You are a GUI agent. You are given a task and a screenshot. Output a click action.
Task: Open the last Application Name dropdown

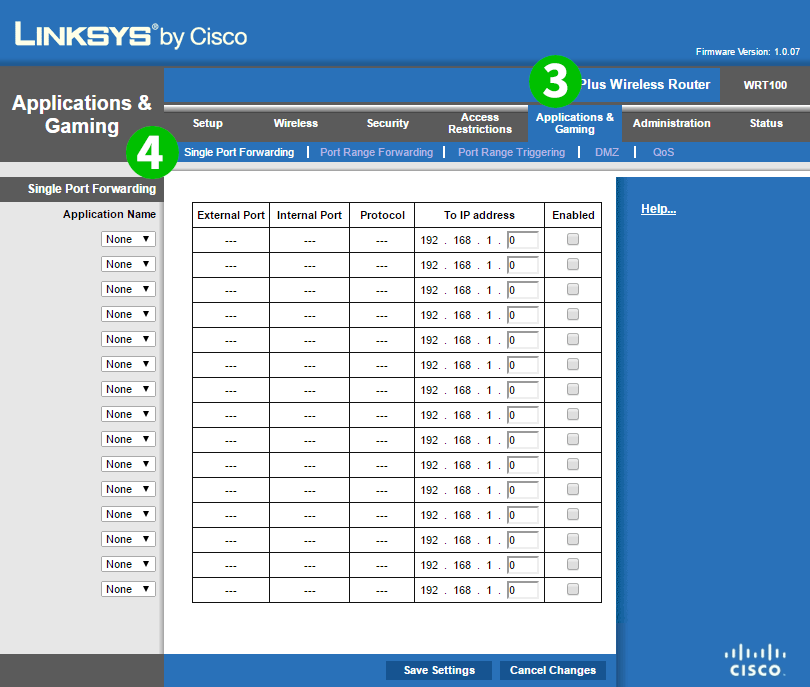coord(128,589)
